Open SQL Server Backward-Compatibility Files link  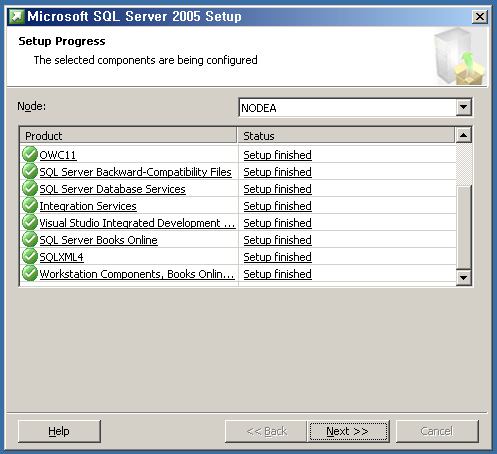tap(135, 172)
